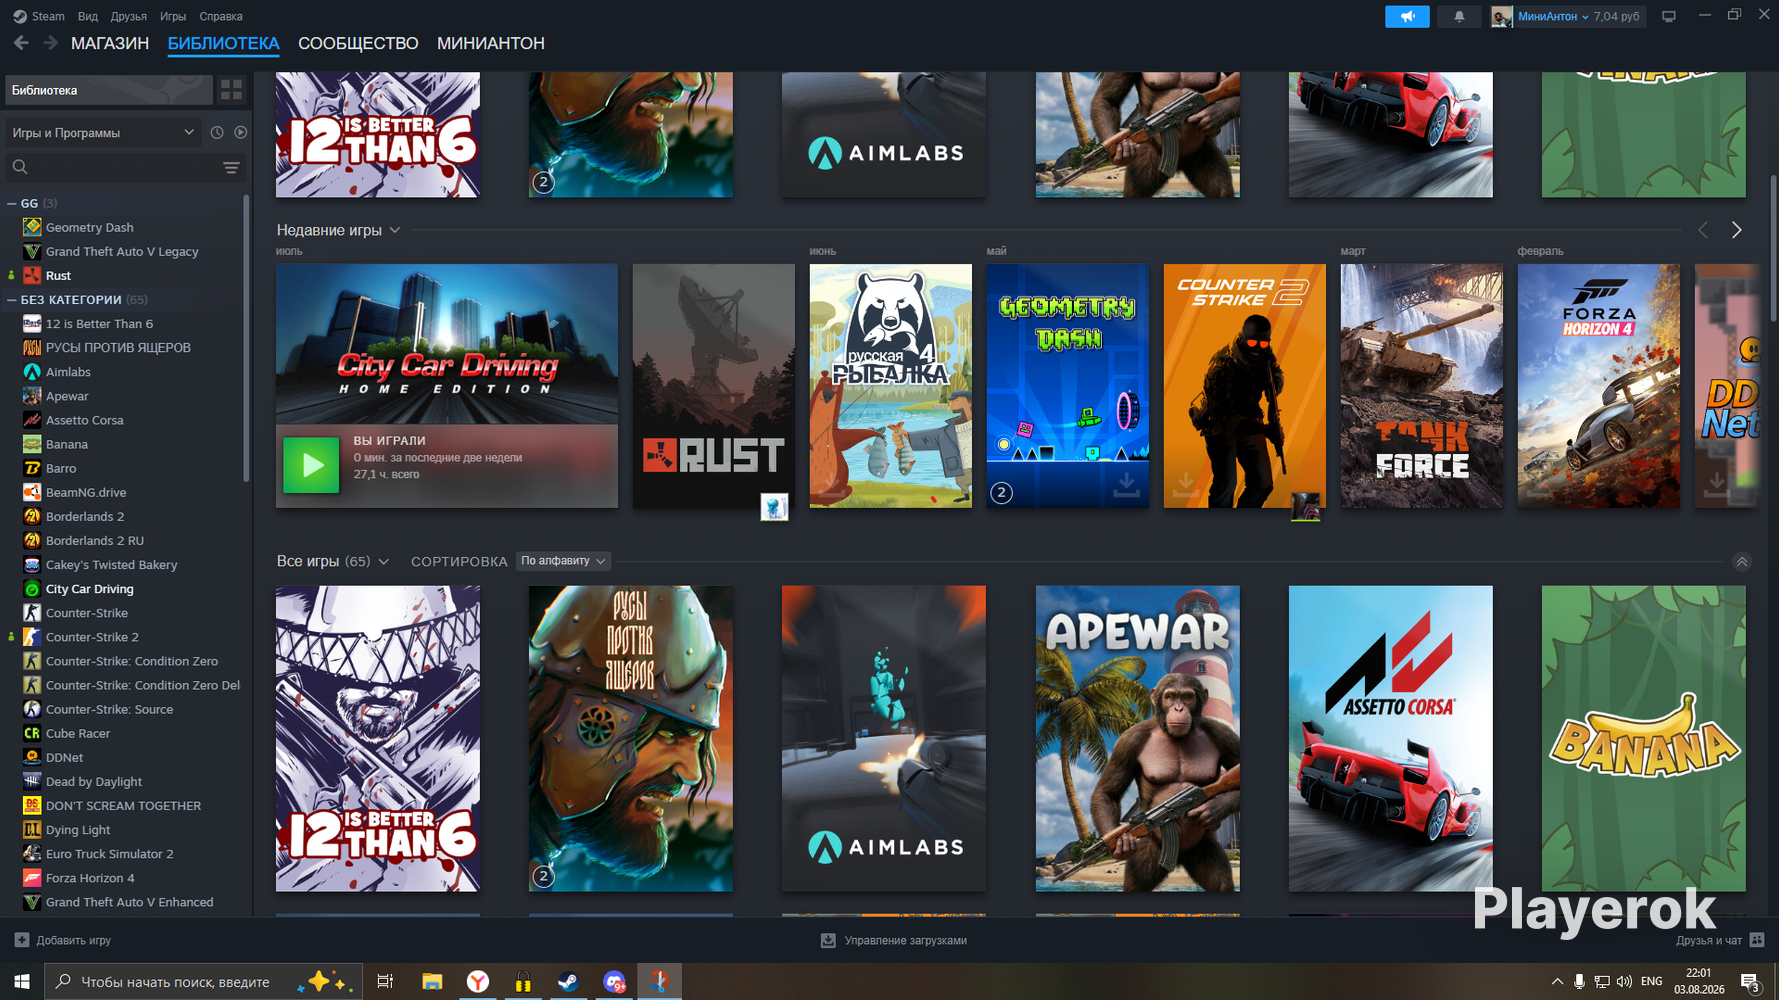Show hidden system tray icons chevron

tap(1557, 982)
